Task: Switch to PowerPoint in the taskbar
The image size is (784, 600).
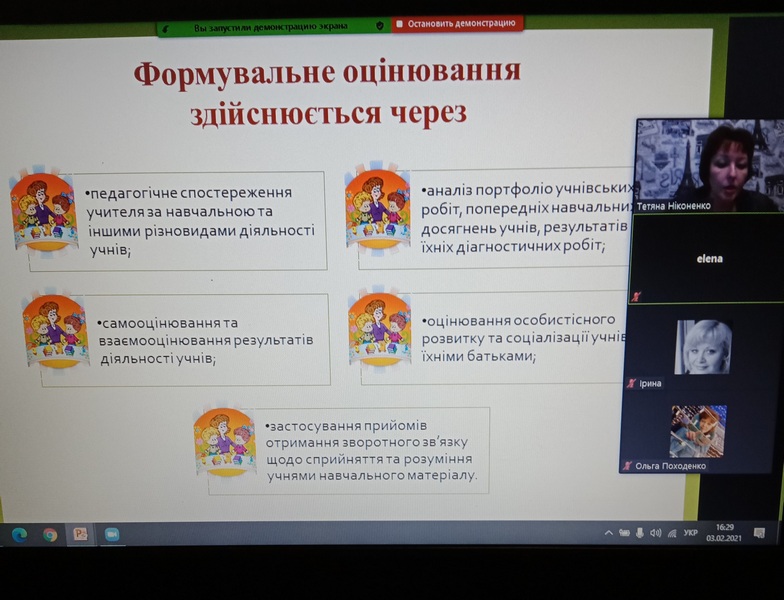Action: click(80, 534)
